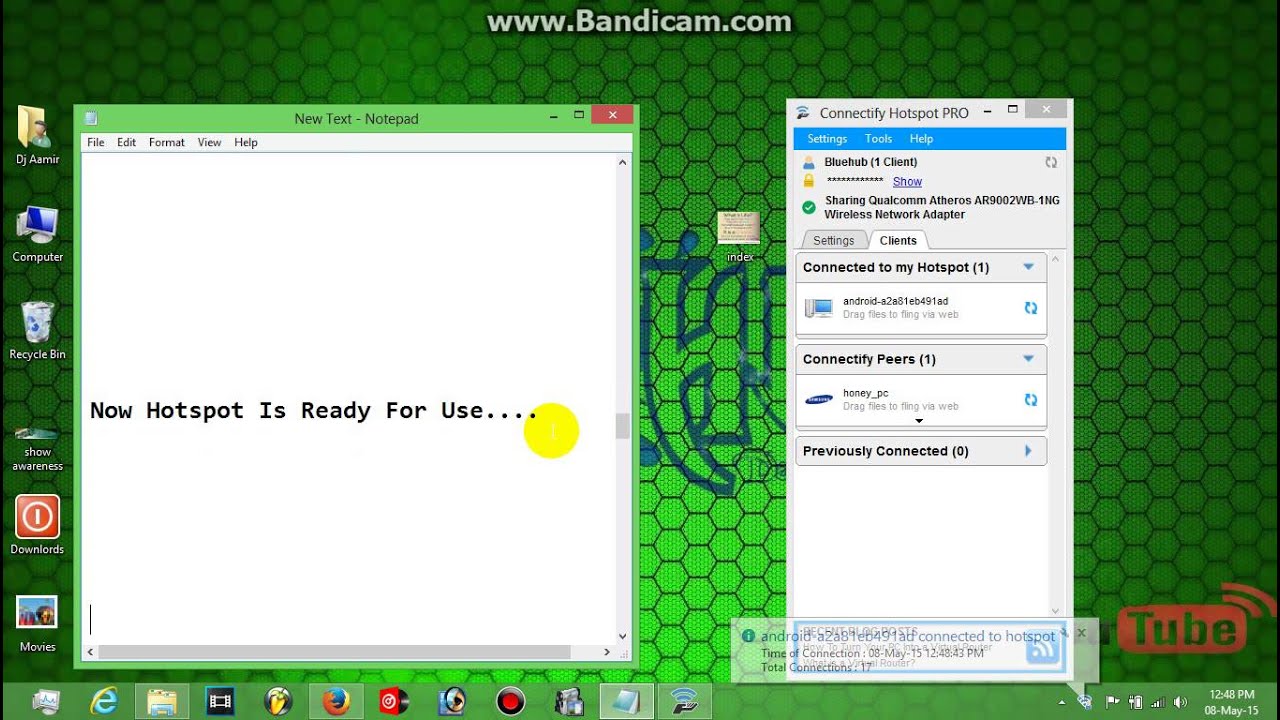Screen dimensions: 1280x720
Task: Select the Computer desktop icon
Action: [37, 234]
